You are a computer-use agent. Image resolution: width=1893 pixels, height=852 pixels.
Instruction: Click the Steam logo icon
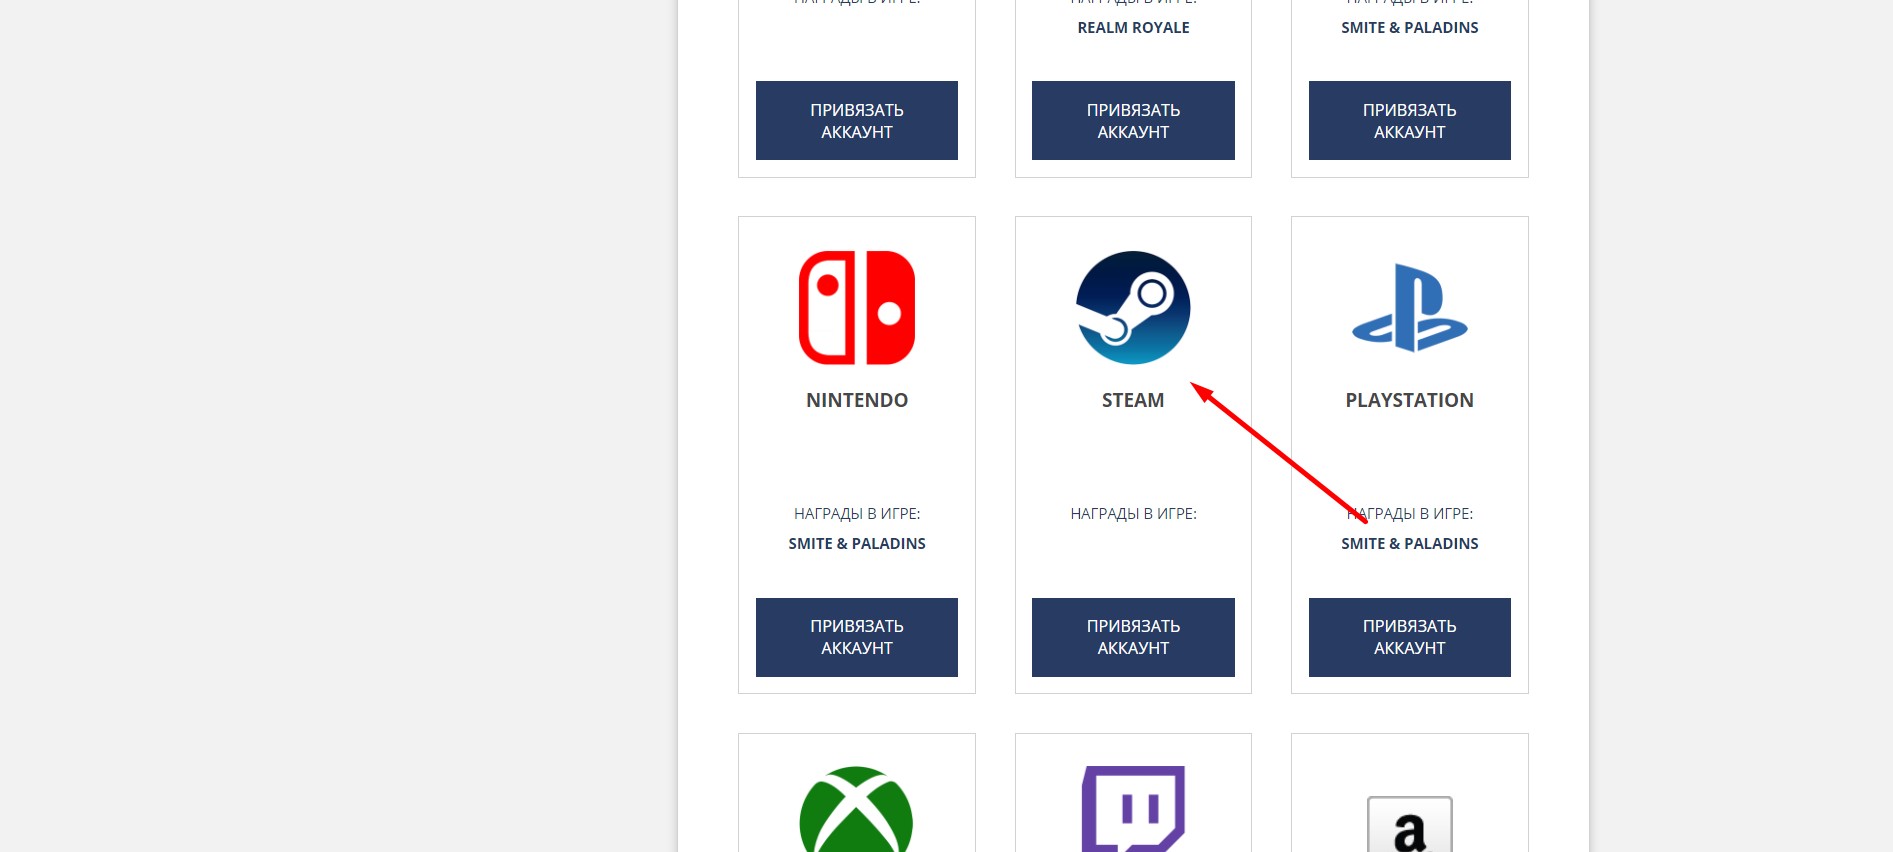coord(1133,308)
